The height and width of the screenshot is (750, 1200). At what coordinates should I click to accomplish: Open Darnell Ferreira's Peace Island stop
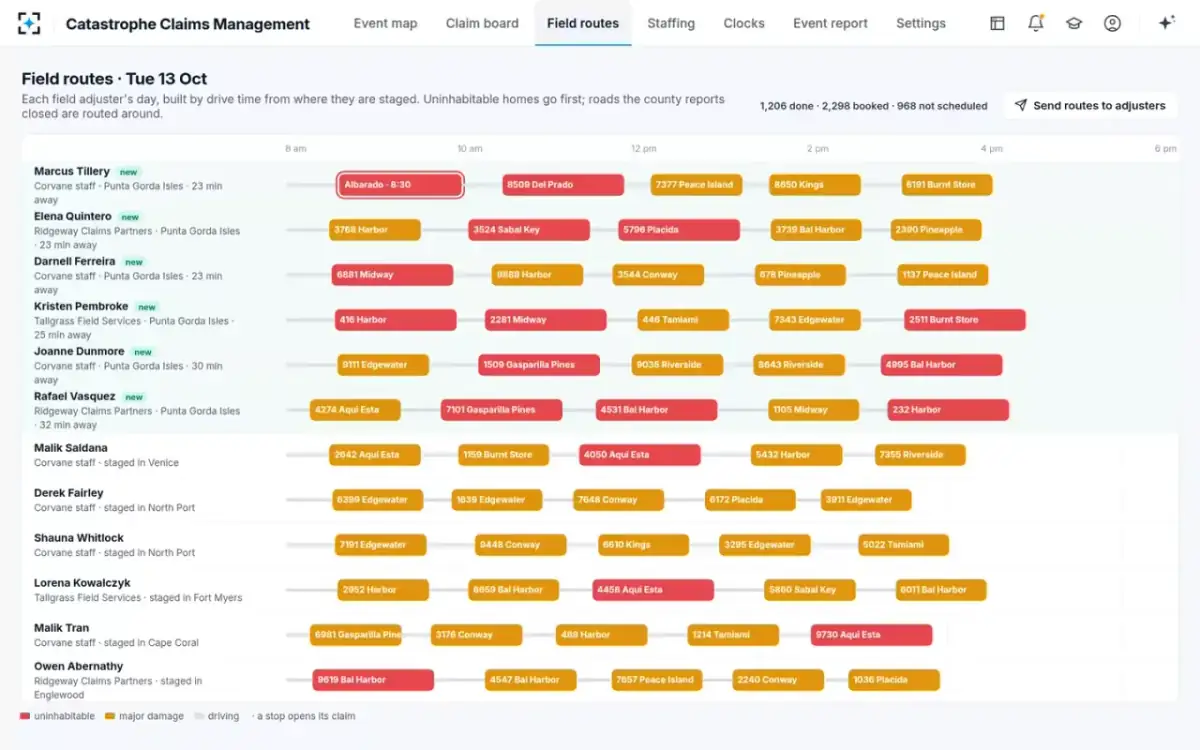(x=943, y=275)
